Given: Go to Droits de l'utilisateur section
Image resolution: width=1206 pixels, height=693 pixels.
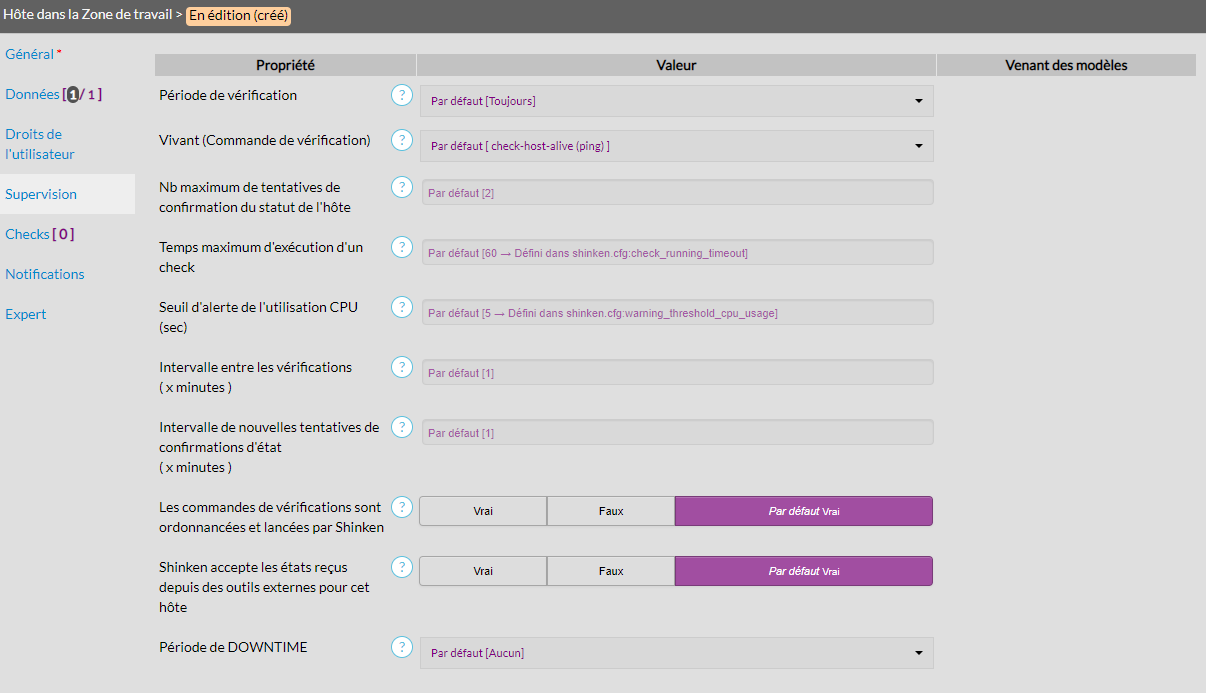Looking at the screenshot, I should [40, 144].
